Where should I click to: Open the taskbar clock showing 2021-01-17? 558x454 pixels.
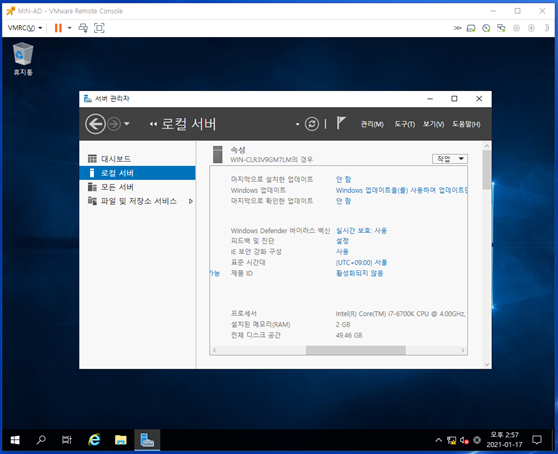coord(504,440)
